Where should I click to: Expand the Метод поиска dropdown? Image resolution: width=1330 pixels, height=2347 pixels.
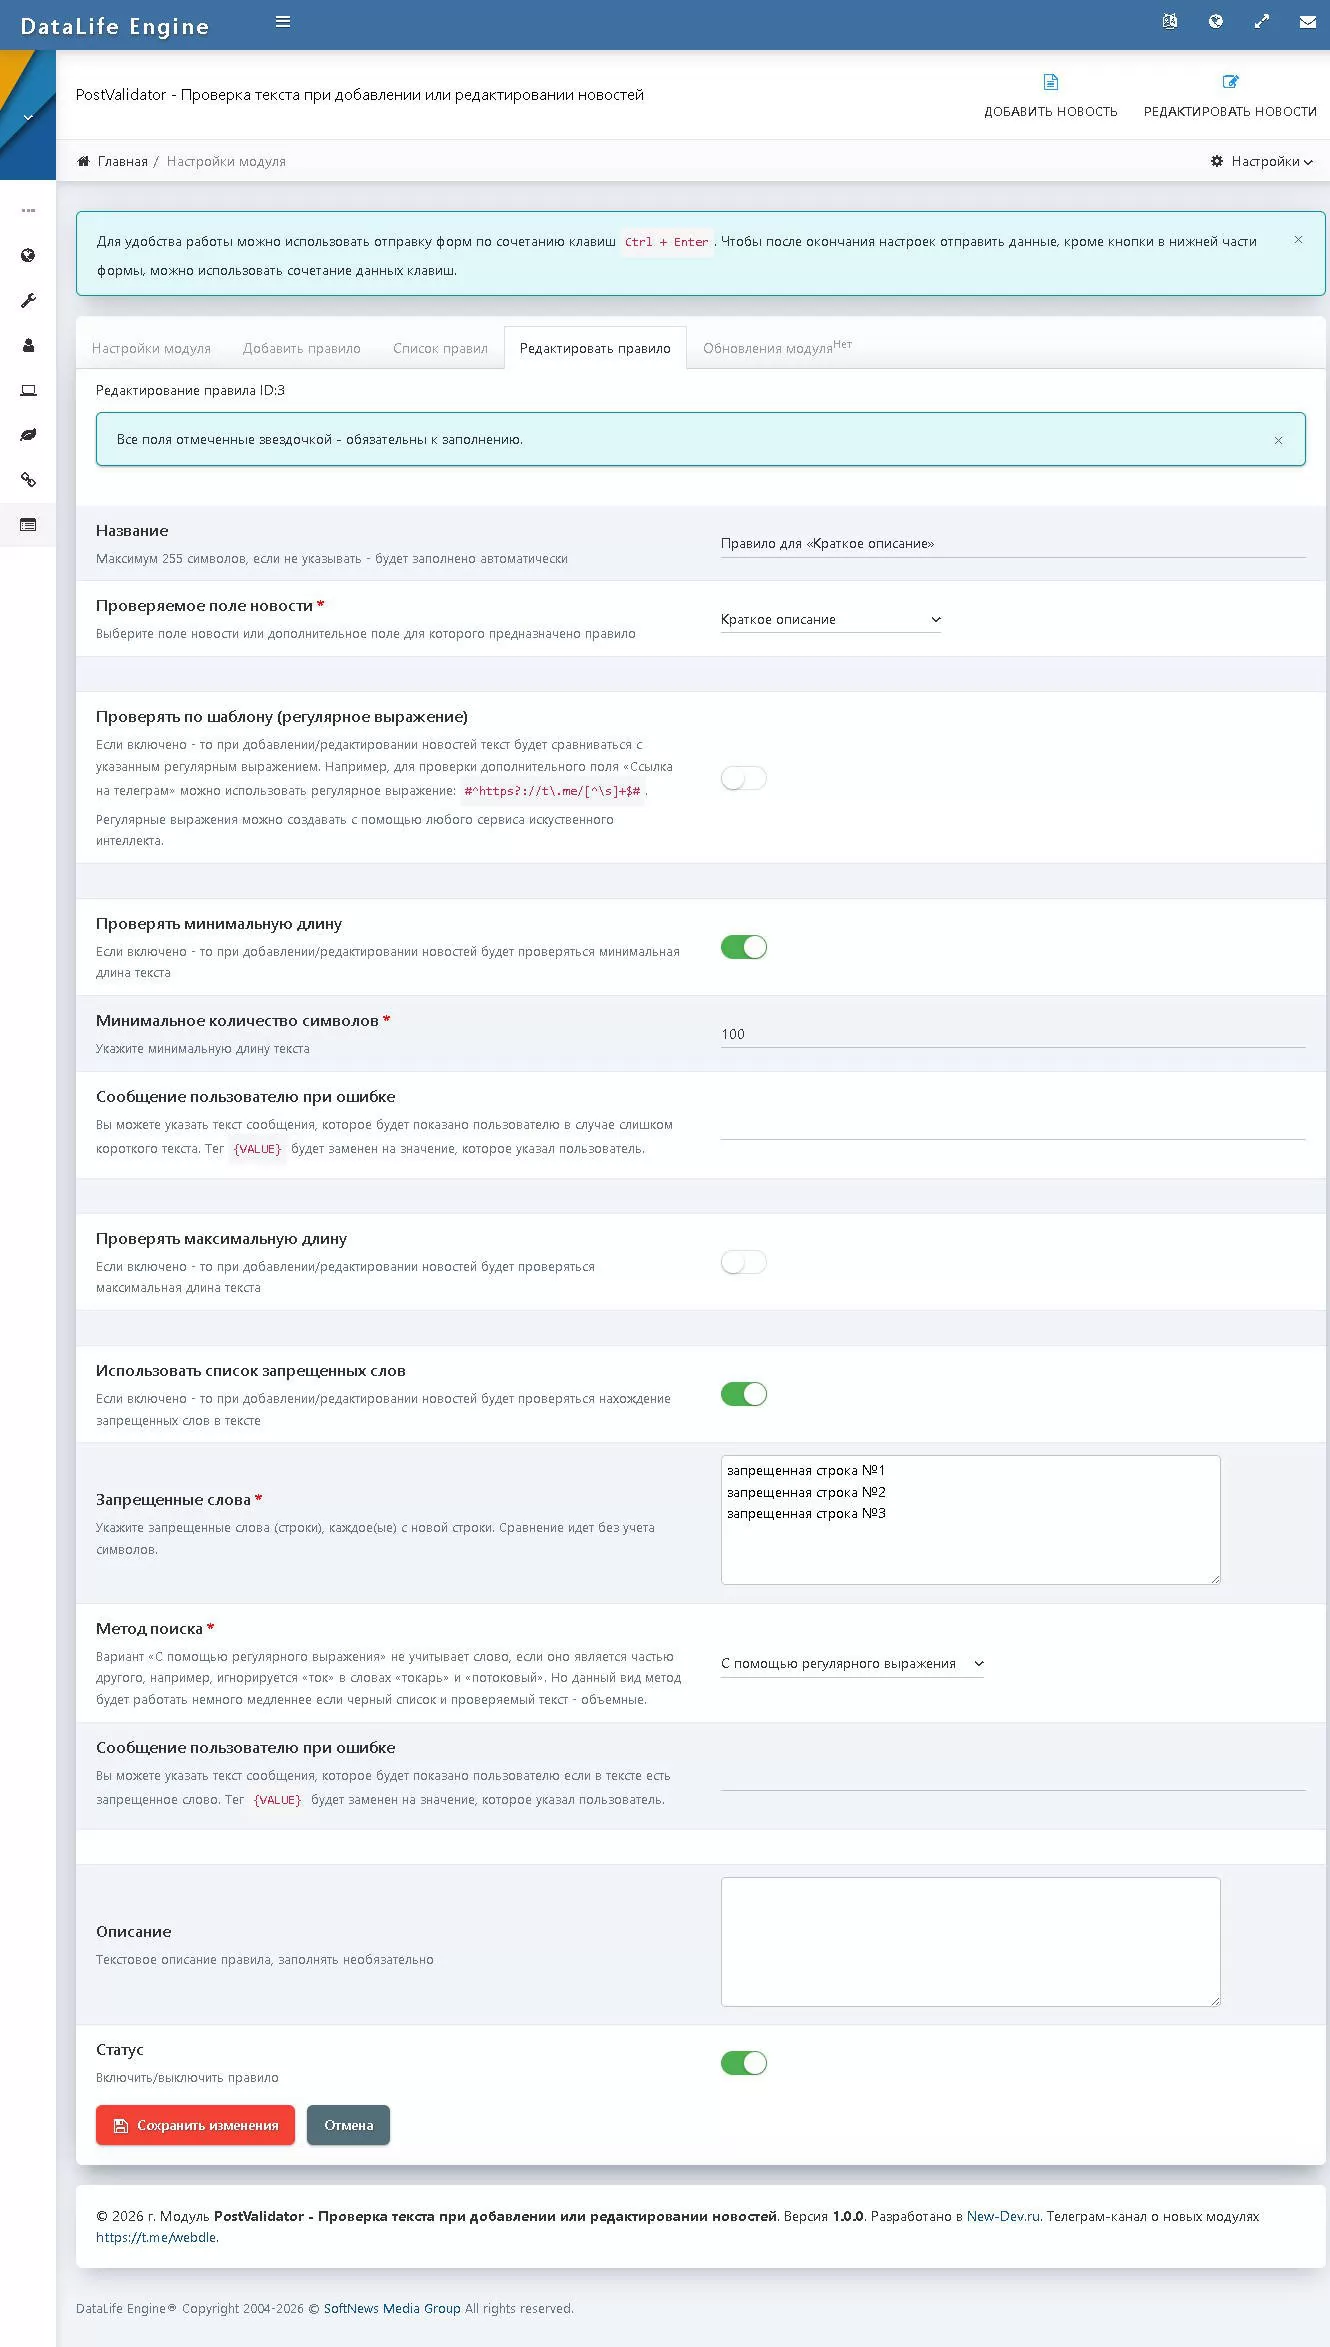coord(852,1664)
